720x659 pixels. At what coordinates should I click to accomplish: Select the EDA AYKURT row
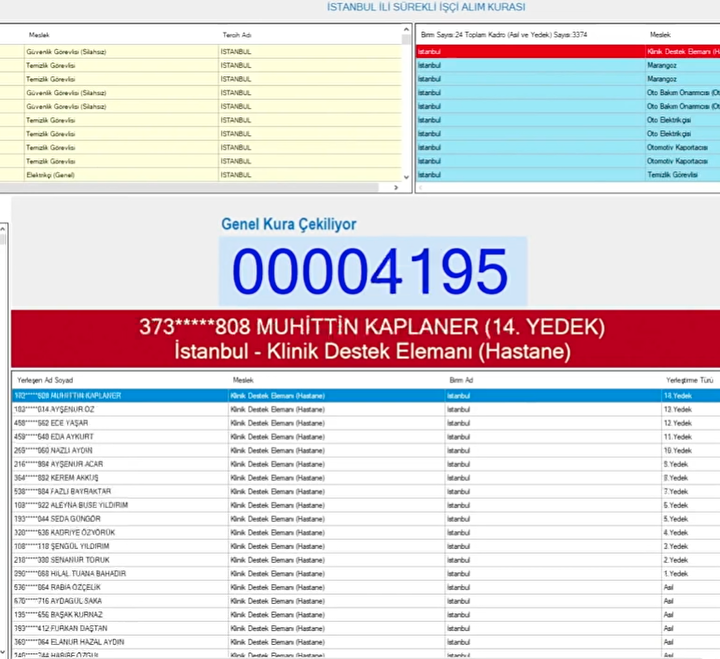click(x=366, y=437)
